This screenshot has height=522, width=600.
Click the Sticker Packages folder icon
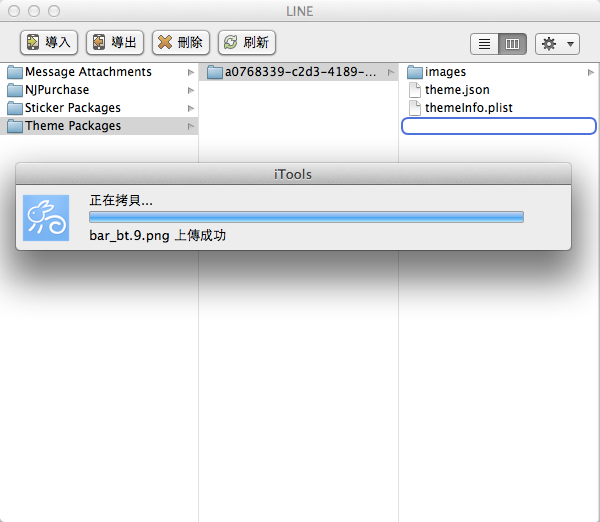click(x=15, y=108)
